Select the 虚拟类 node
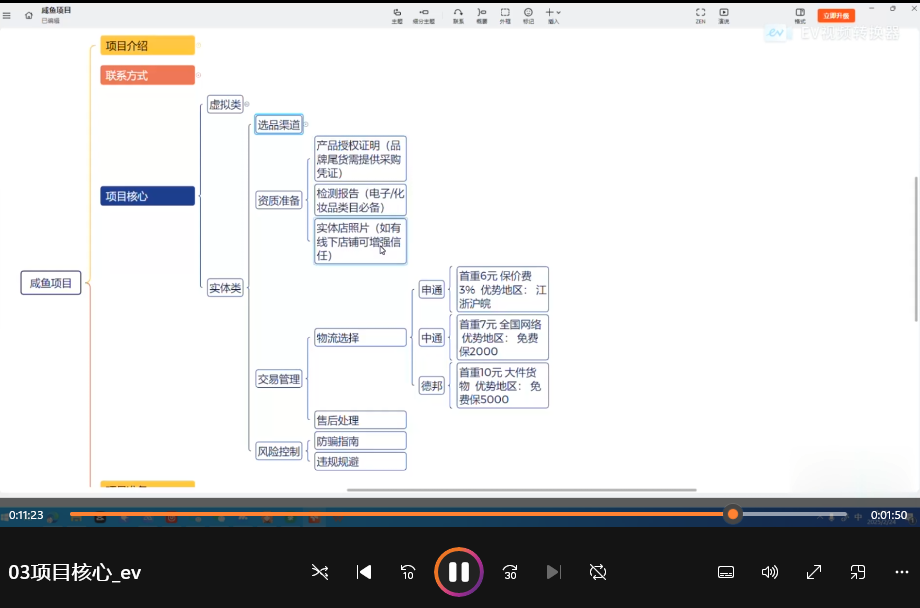The image size is (920, 608). tap(225, 104)
